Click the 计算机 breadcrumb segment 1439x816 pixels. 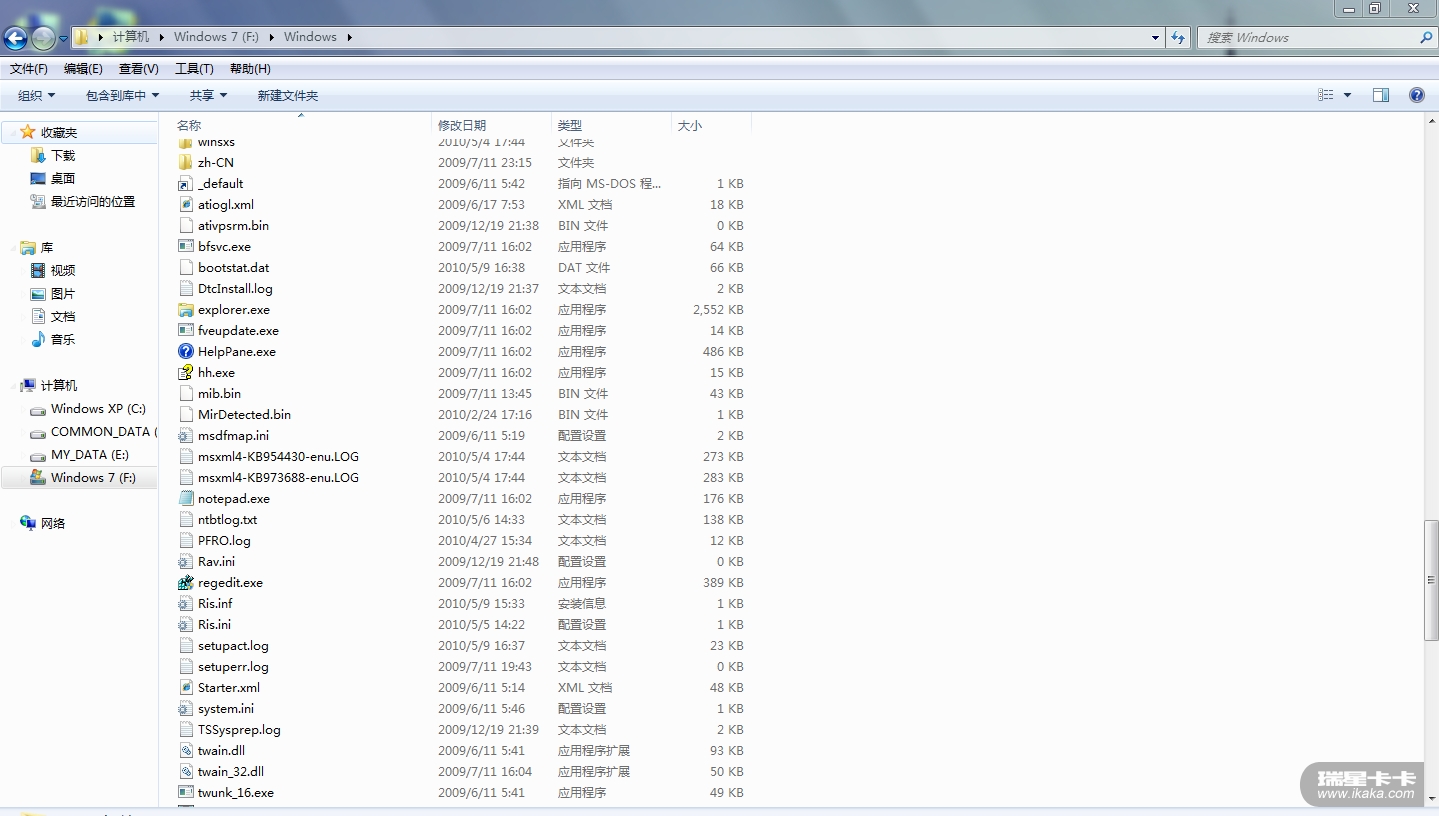[x=131, y=37]
